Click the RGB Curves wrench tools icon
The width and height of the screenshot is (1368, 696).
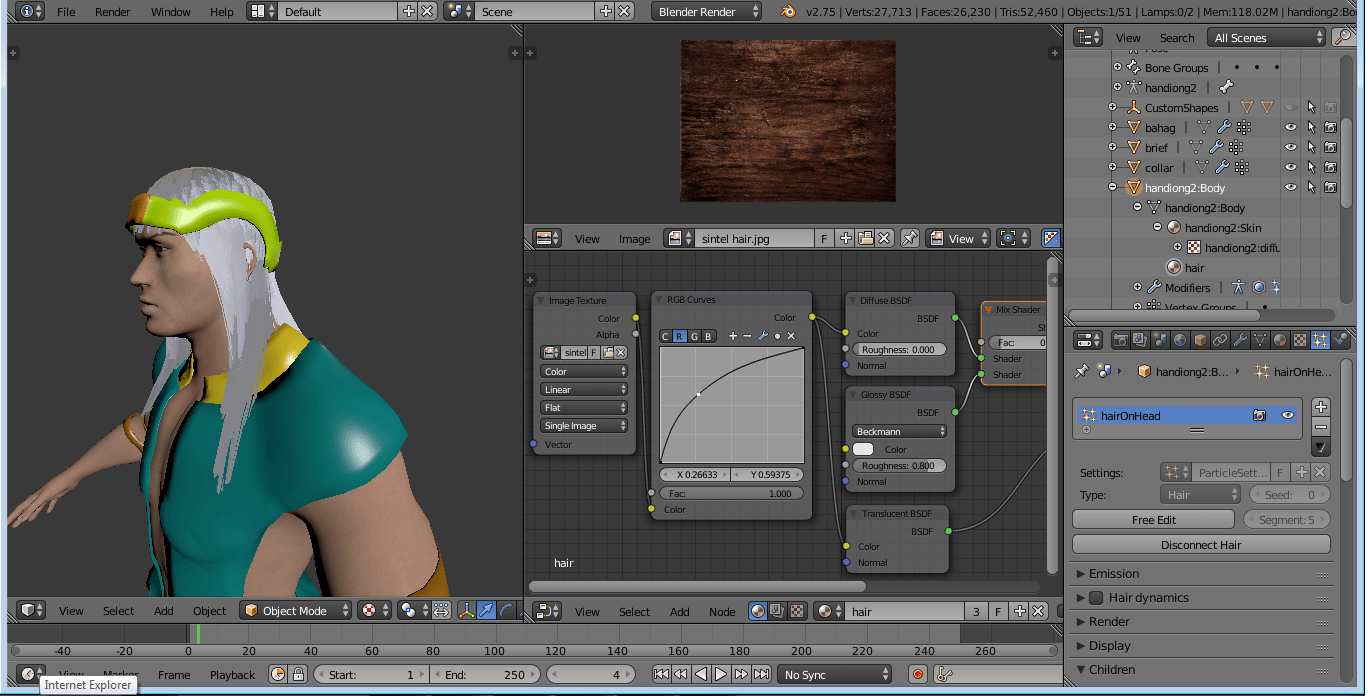(x=762, y=336)
